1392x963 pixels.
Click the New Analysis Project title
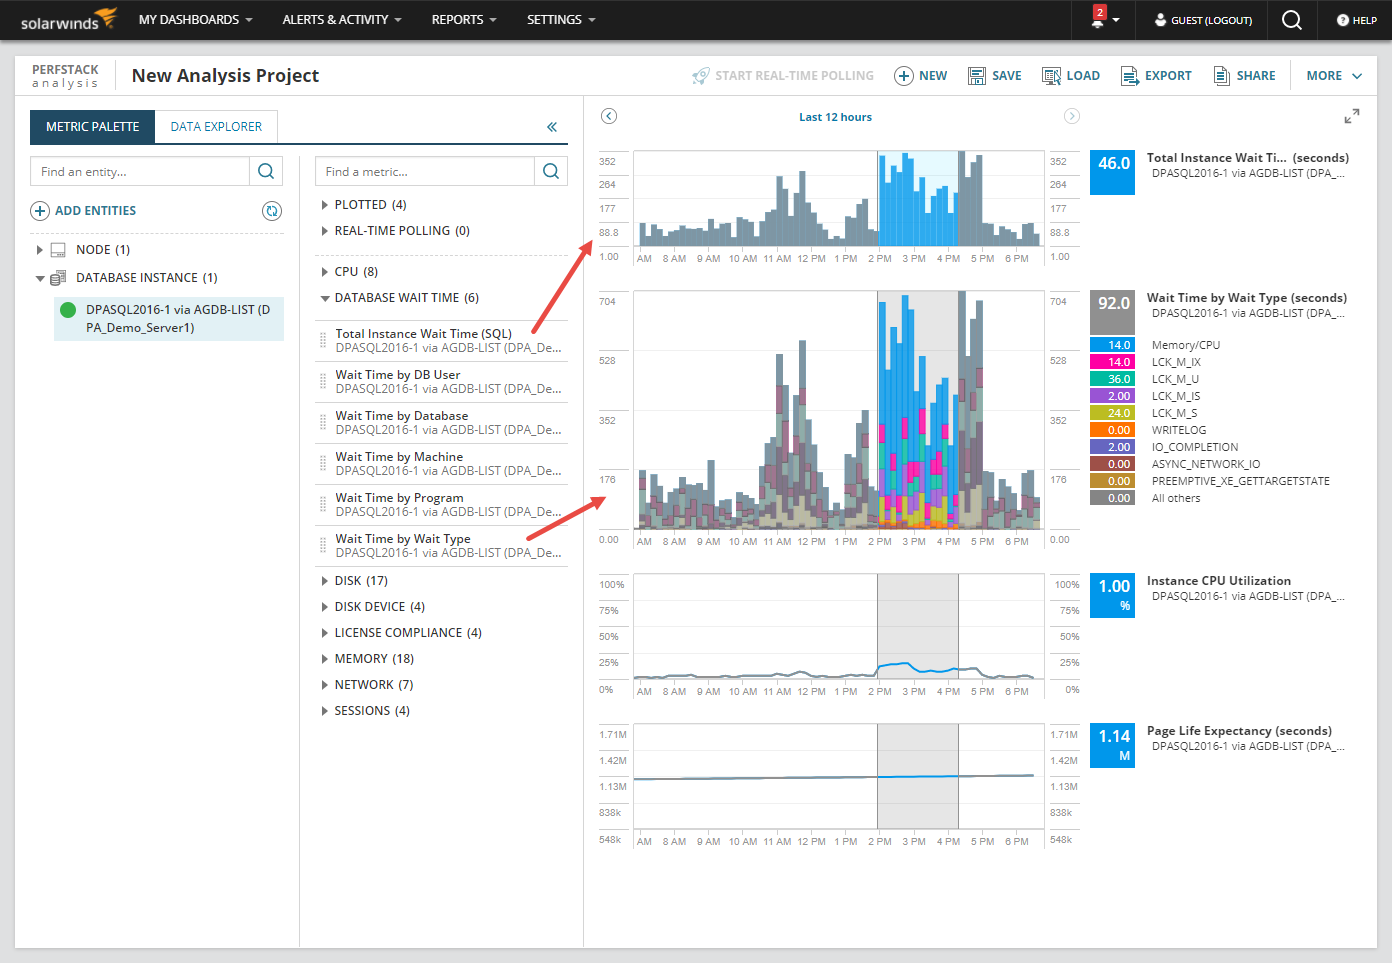click(225, 76)
